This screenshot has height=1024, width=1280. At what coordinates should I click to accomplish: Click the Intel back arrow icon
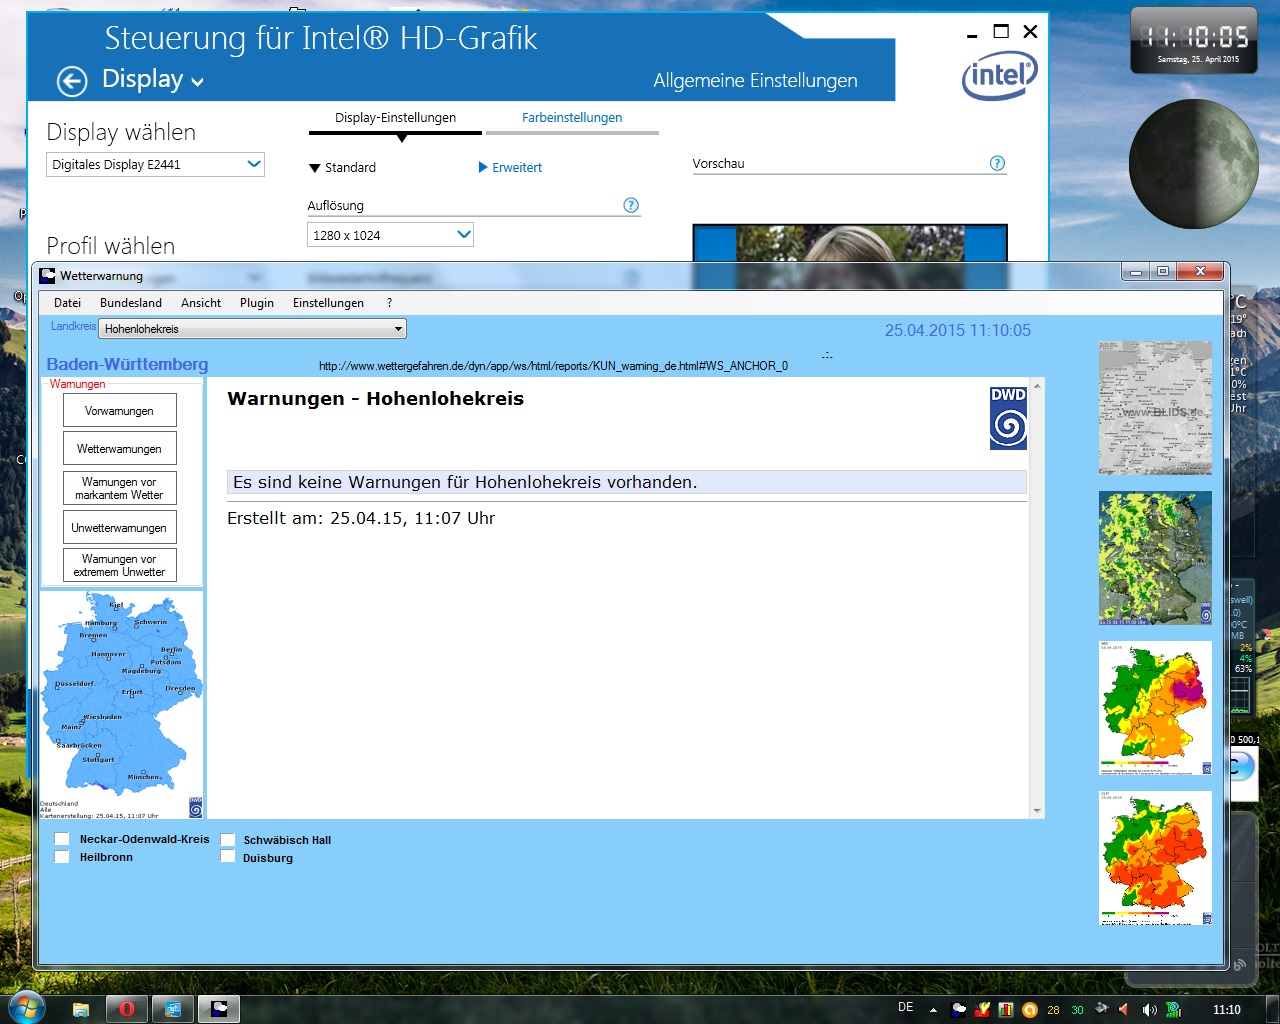coord(72,81)
